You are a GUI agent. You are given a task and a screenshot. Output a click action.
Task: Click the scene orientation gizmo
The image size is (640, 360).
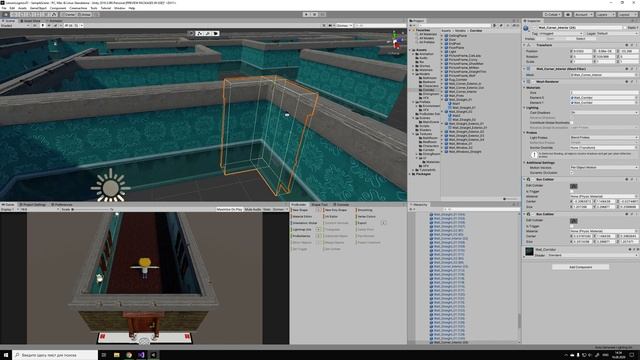pos(396,42)
